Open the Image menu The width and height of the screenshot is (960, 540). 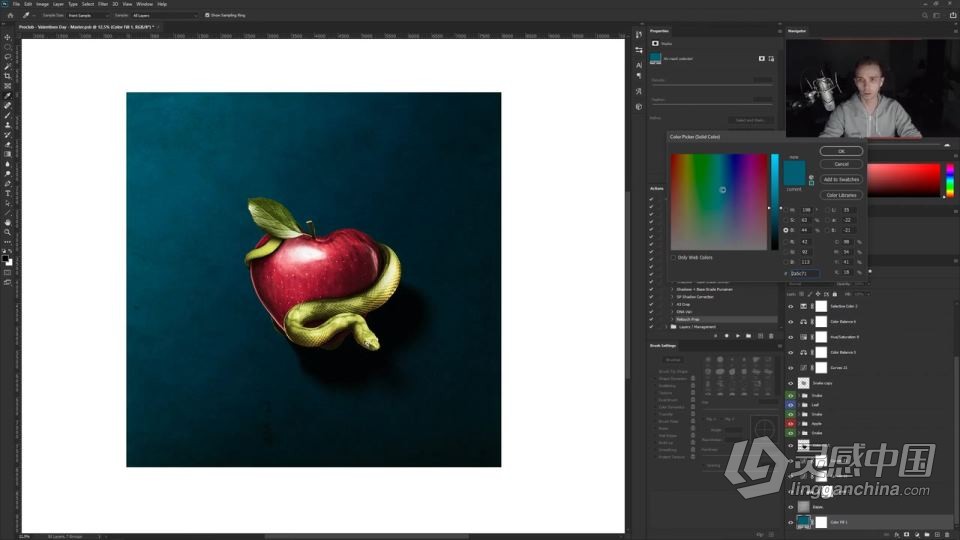(x=42, y=4)
